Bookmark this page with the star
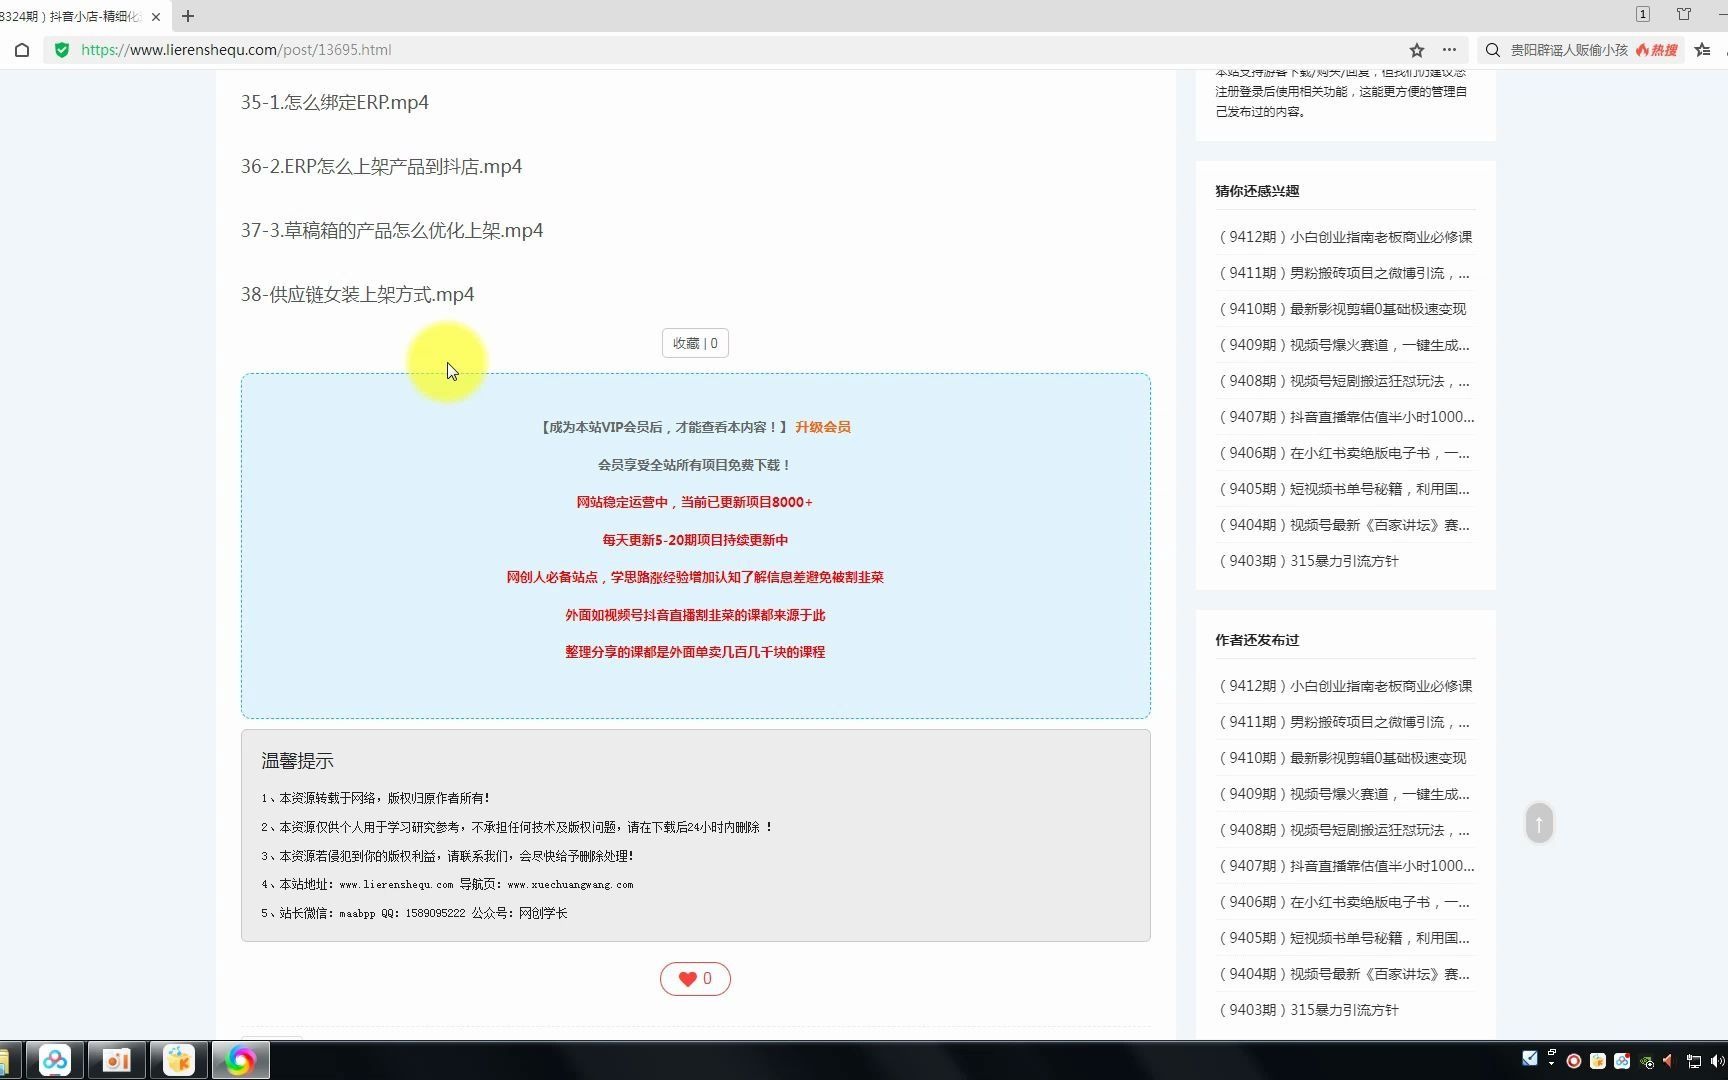 (x=1417, y=50)
